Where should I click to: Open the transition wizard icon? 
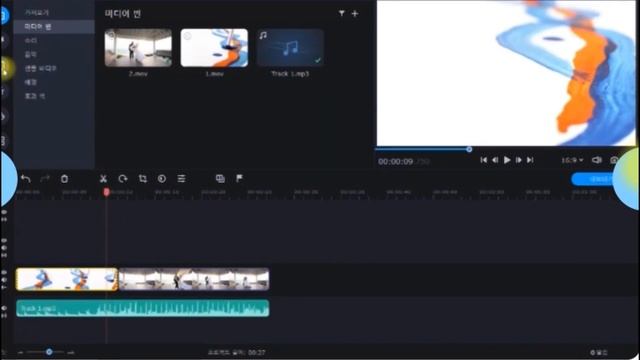(x=220, y=179)
